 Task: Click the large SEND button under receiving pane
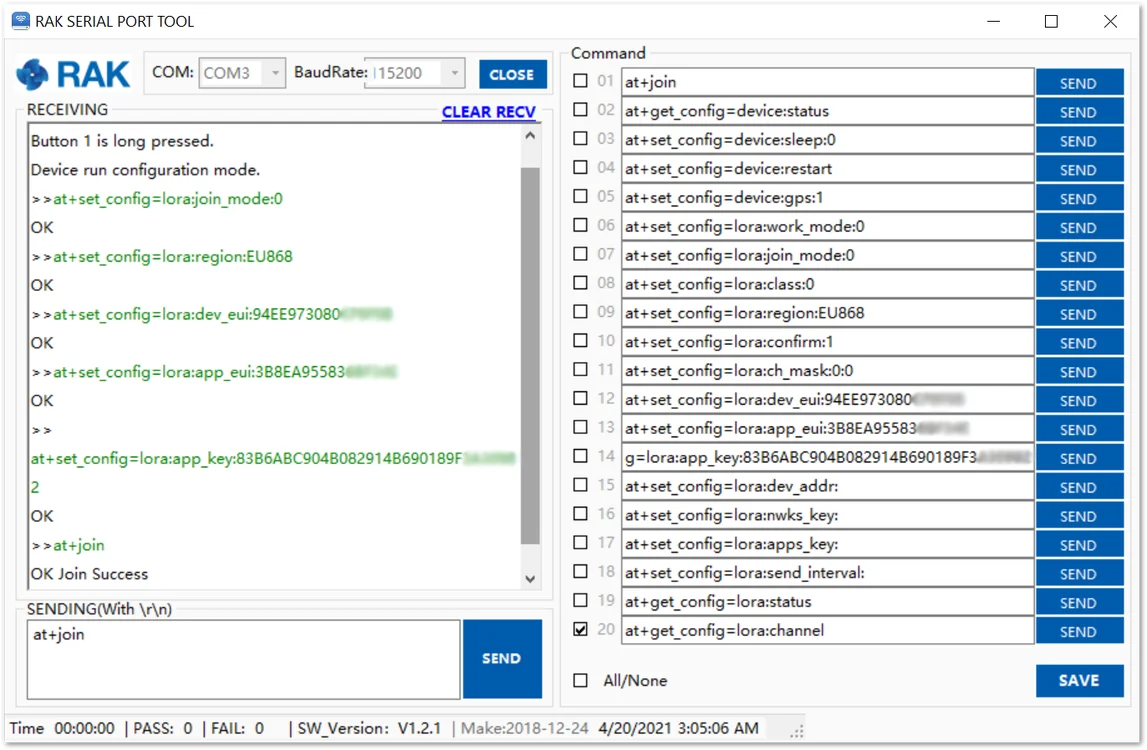click(502, 659)
